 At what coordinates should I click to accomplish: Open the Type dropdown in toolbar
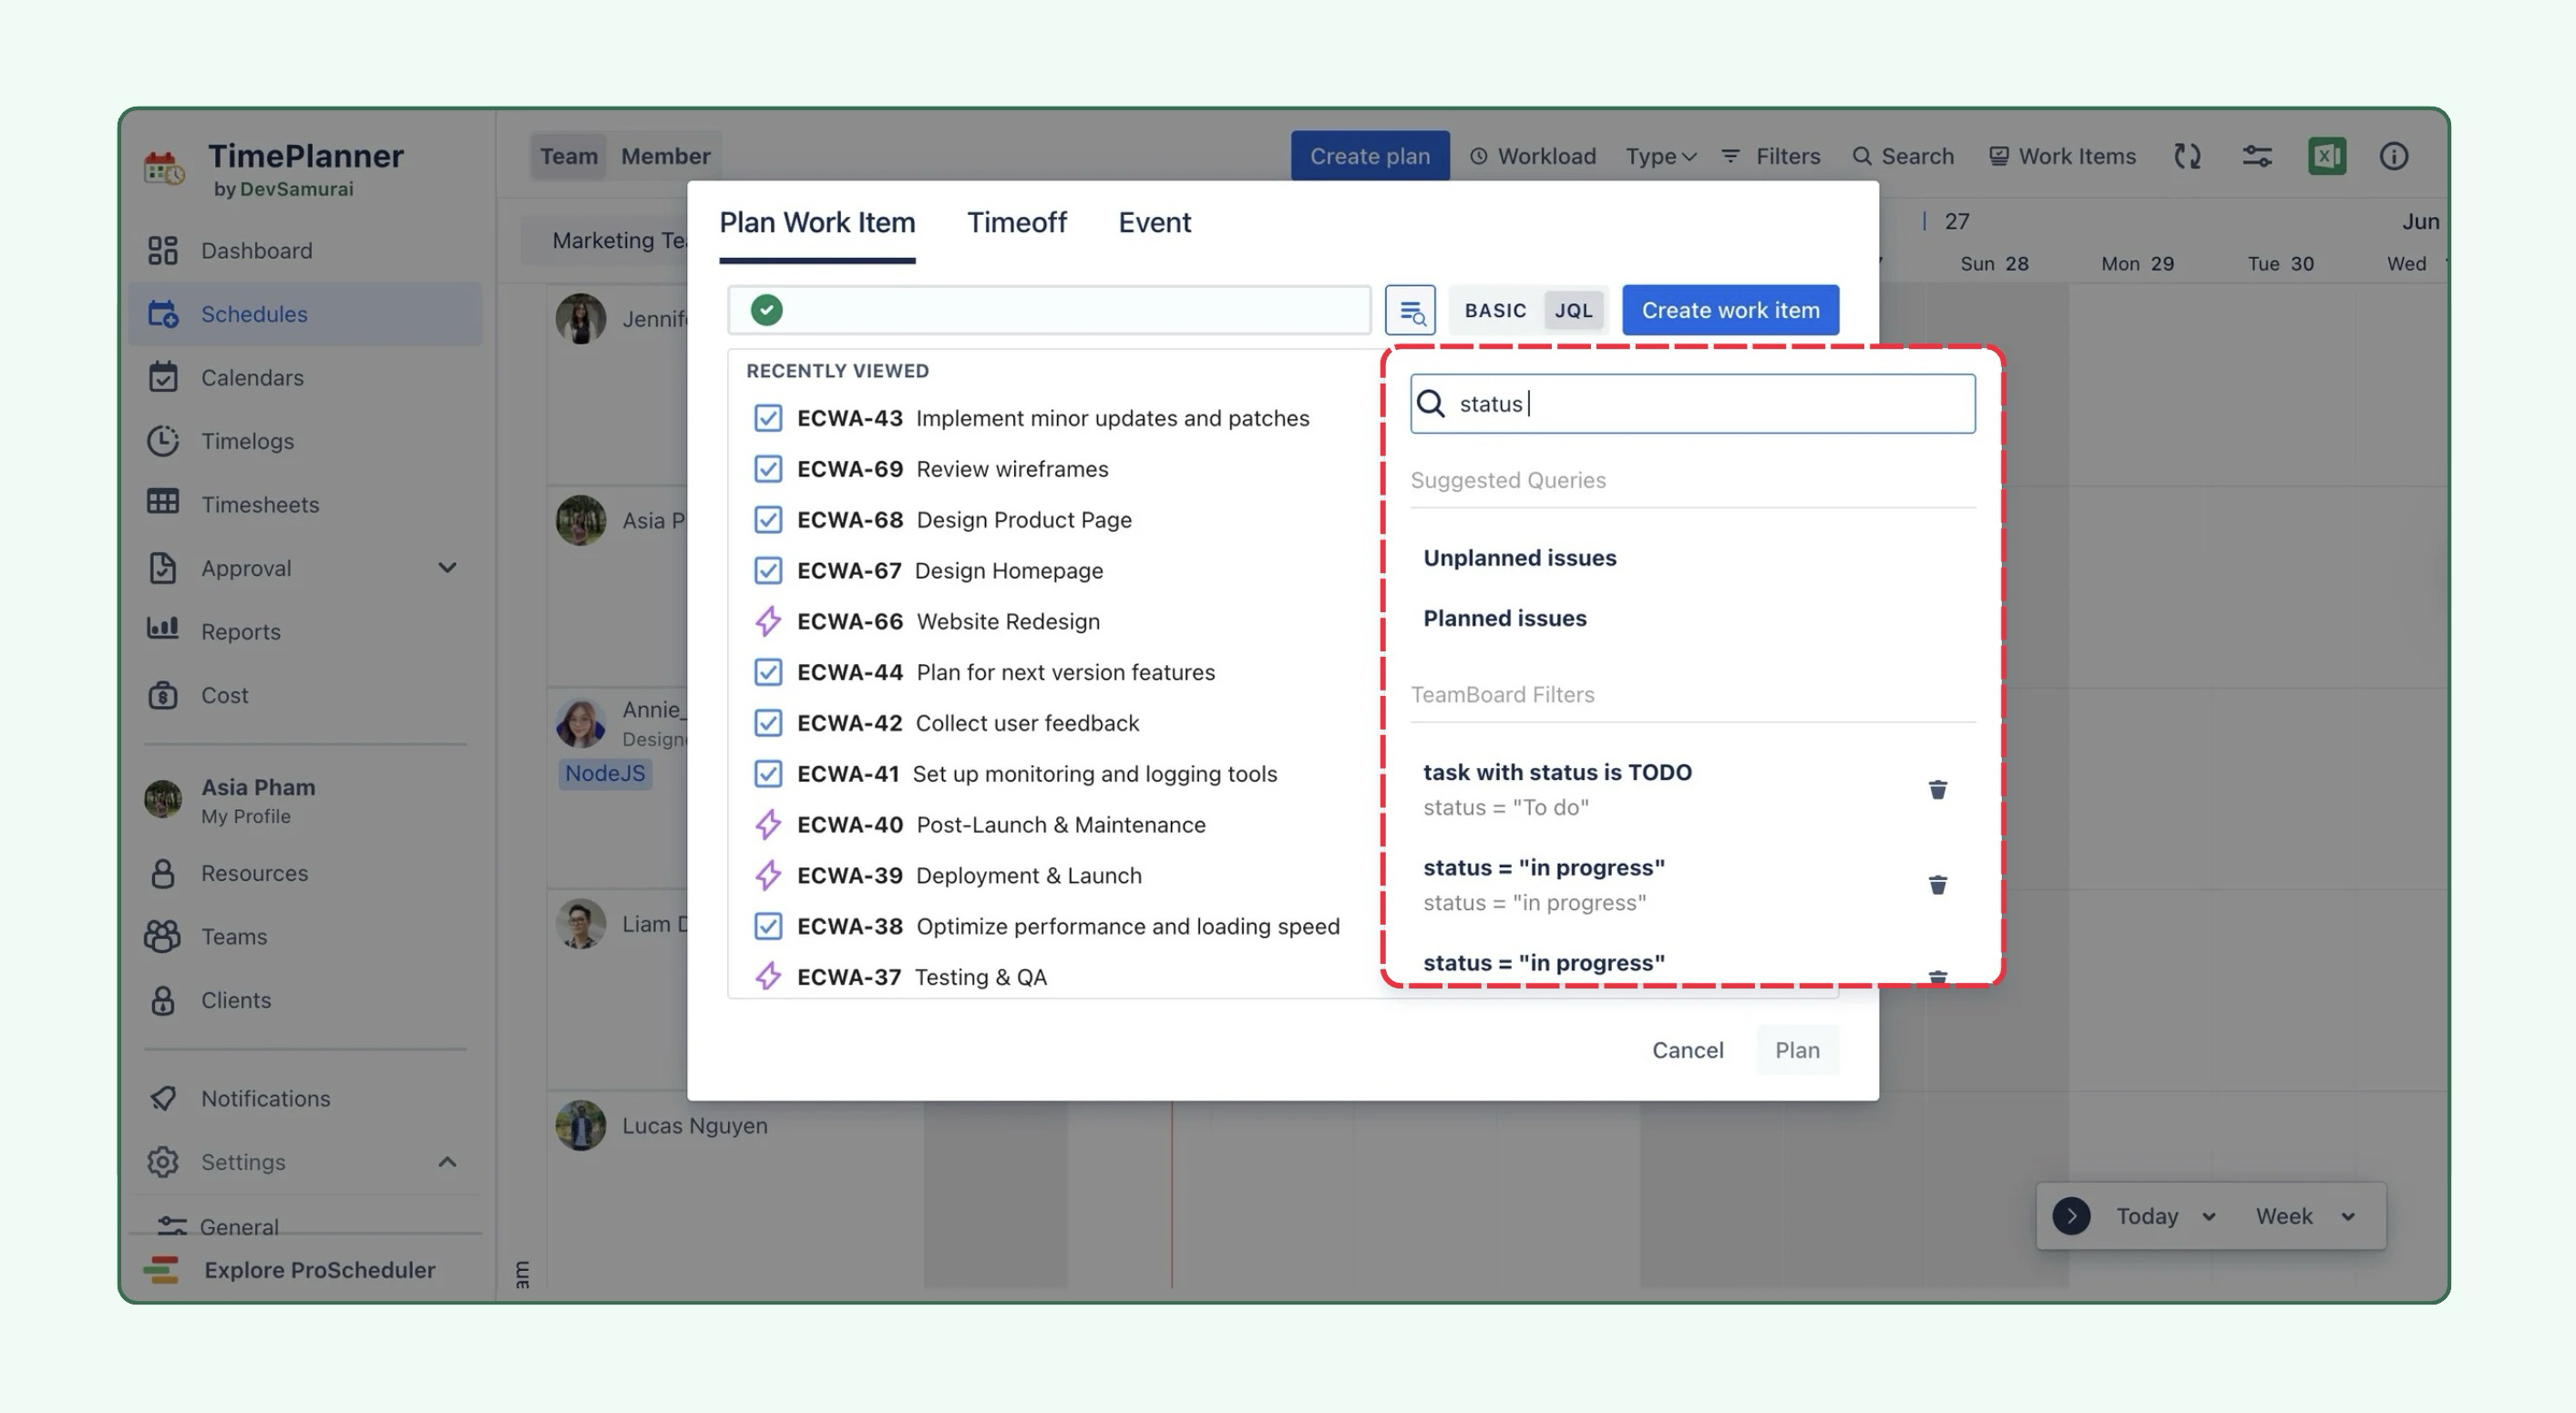click(x=1660, y=156)
